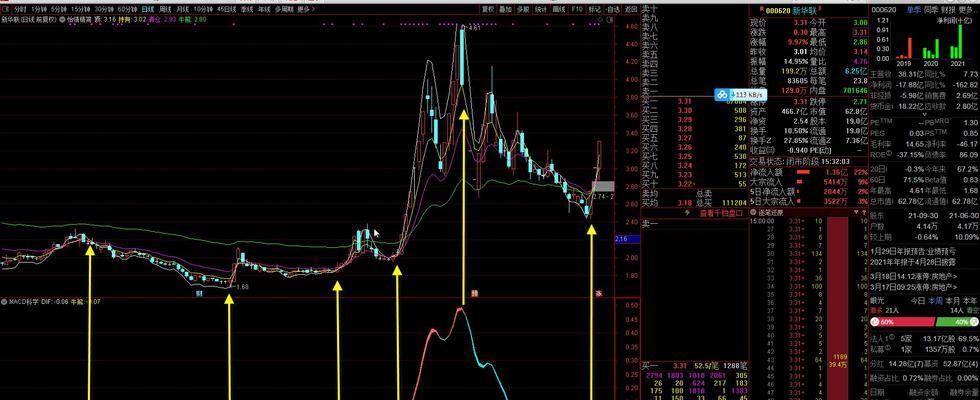Click the -自选 remove from watchlist button
This screenshot has height=400, width=980.
pyautogui.click(x=612, y=9)
